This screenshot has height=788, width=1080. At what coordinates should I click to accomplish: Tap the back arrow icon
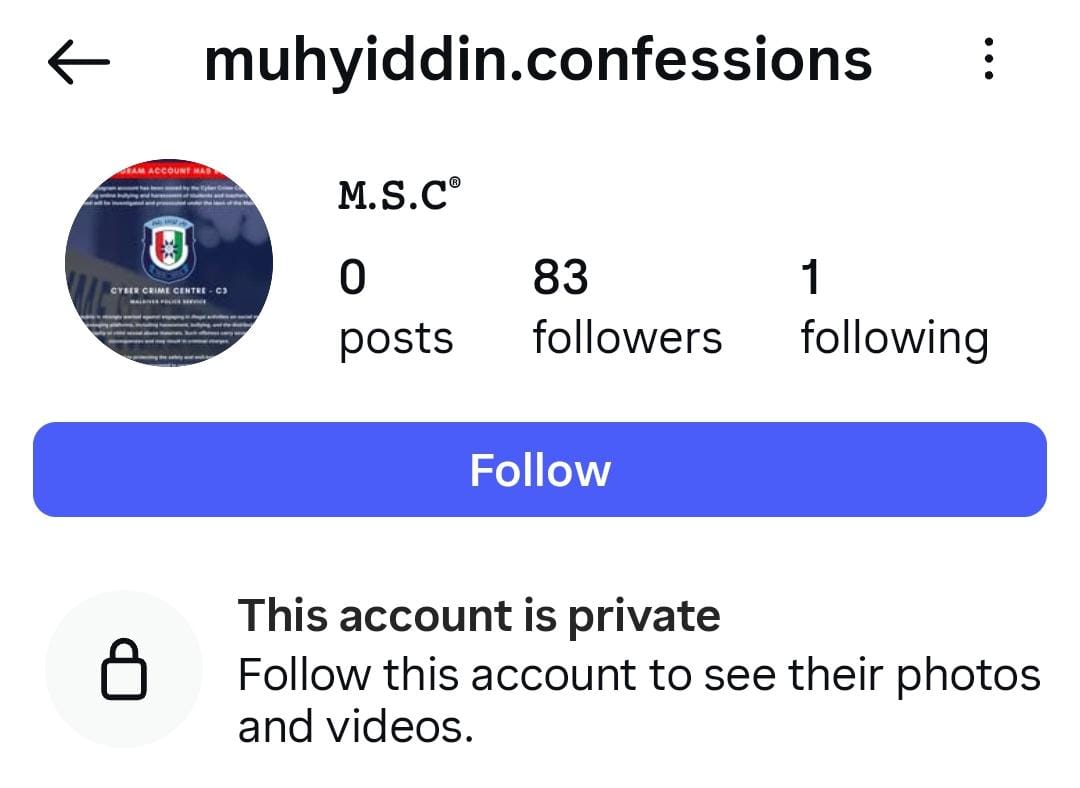[79, 62]
